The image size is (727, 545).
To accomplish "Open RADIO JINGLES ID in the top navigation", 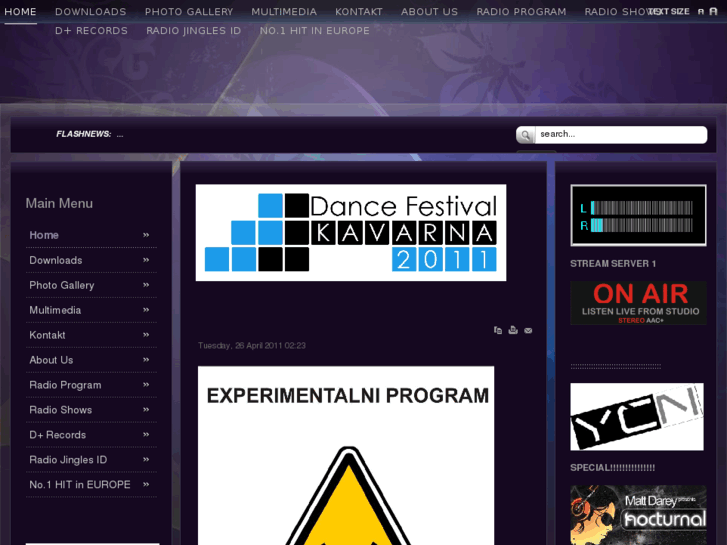I will pos(194,31).
